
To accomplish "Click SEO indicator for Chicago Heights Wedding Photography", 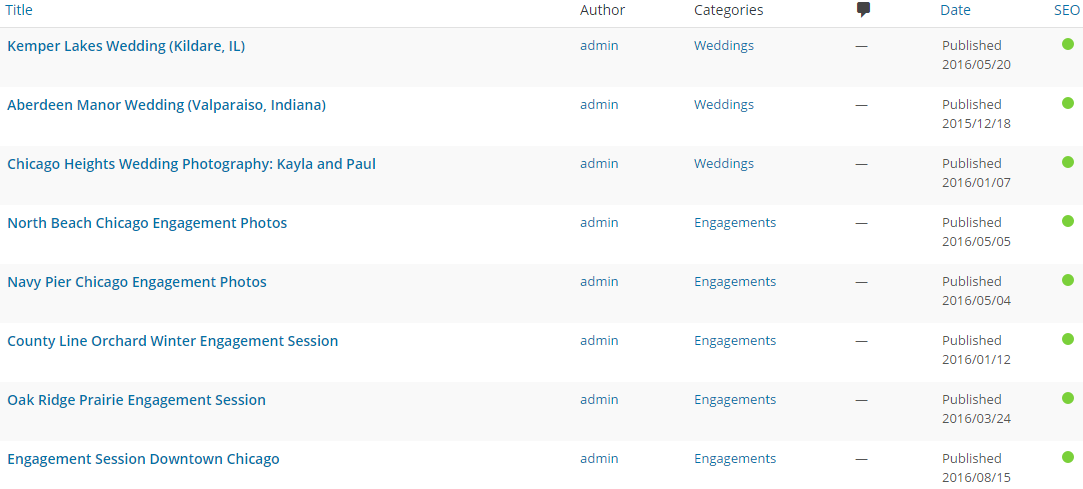I will 1068,162.
